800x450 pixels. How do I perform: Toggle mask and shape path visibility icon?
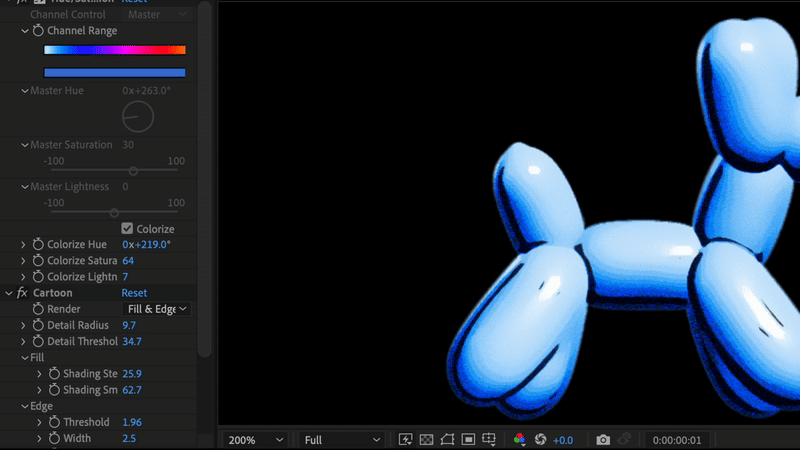click(x=447, y=439)
